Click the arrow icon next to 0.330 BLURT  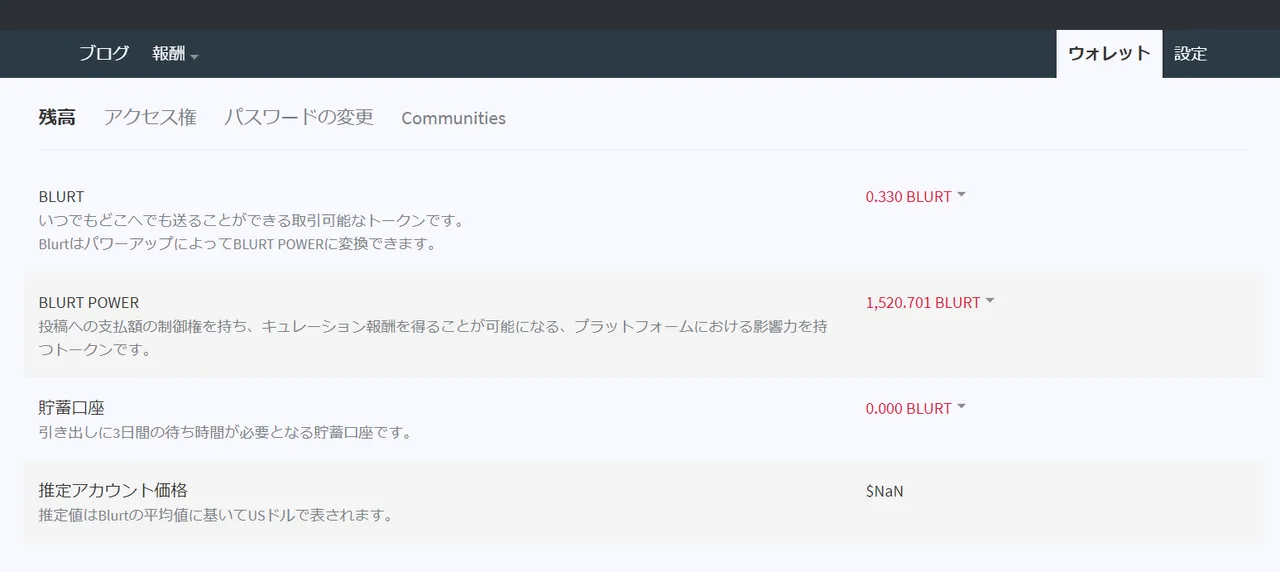(x=961, y=195)
